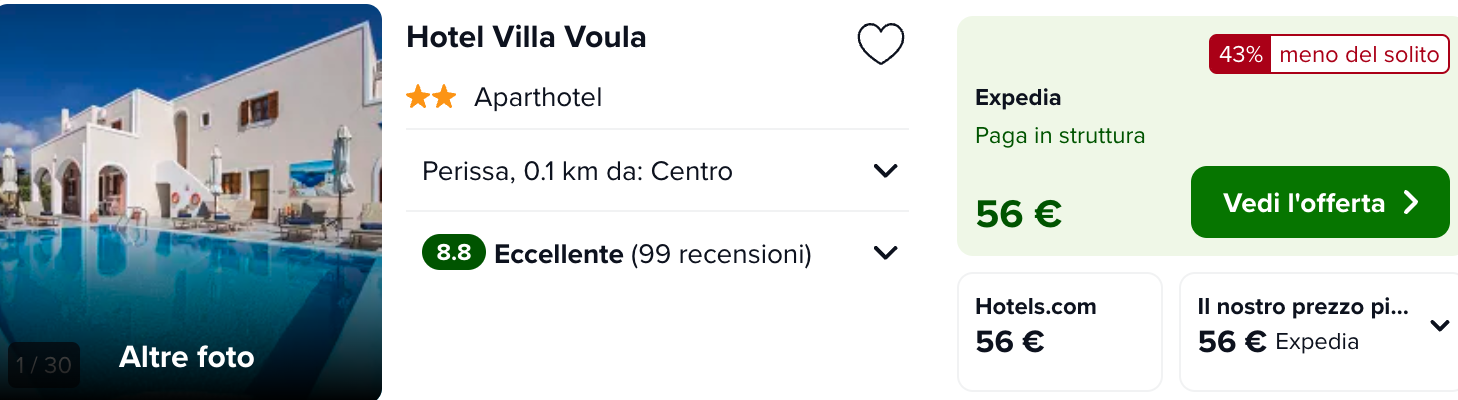
Task: Click Vedi l'offerta green button
Action: point(1320,202)
